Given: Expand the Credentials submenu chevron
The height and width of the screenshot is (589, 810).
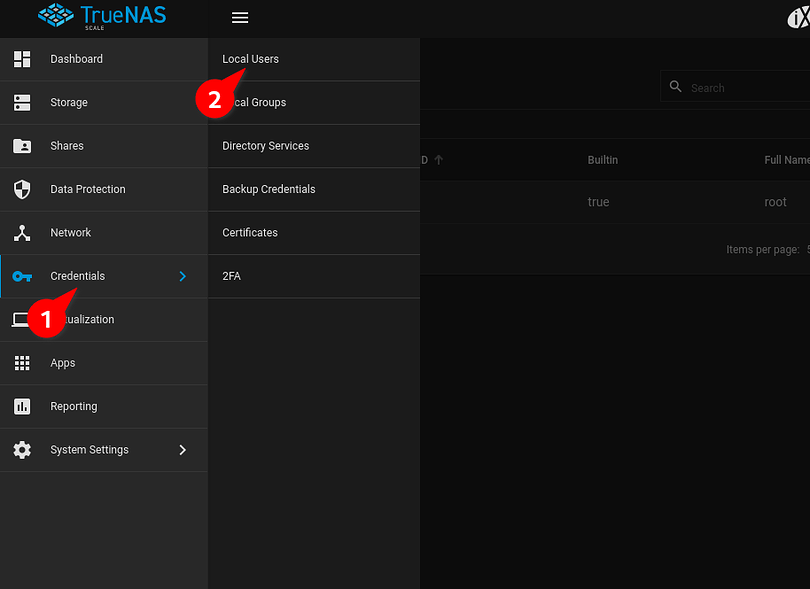Looking at the screenshot, I should coord(182,276).
